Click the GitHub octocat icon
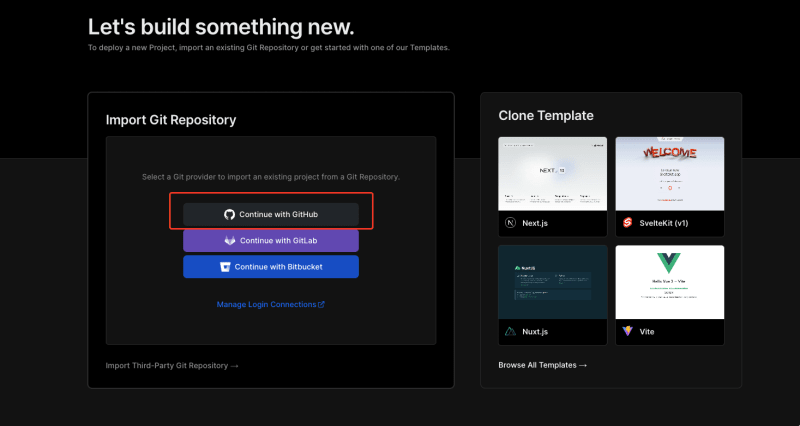Viewport: 800px width, 426px height. point(230,214)
